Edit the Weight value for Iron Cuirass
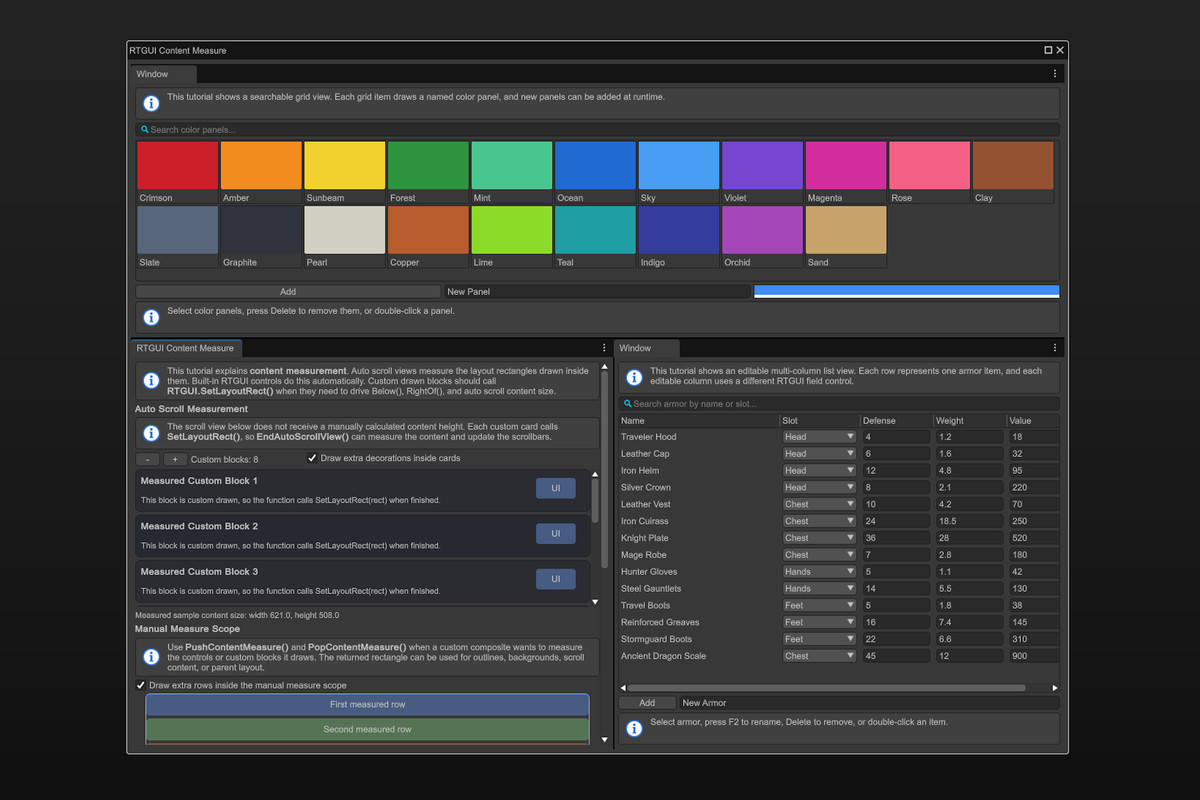Image resolution: width=1200 pixels, height=800 pixels. [x=969, y=521]
